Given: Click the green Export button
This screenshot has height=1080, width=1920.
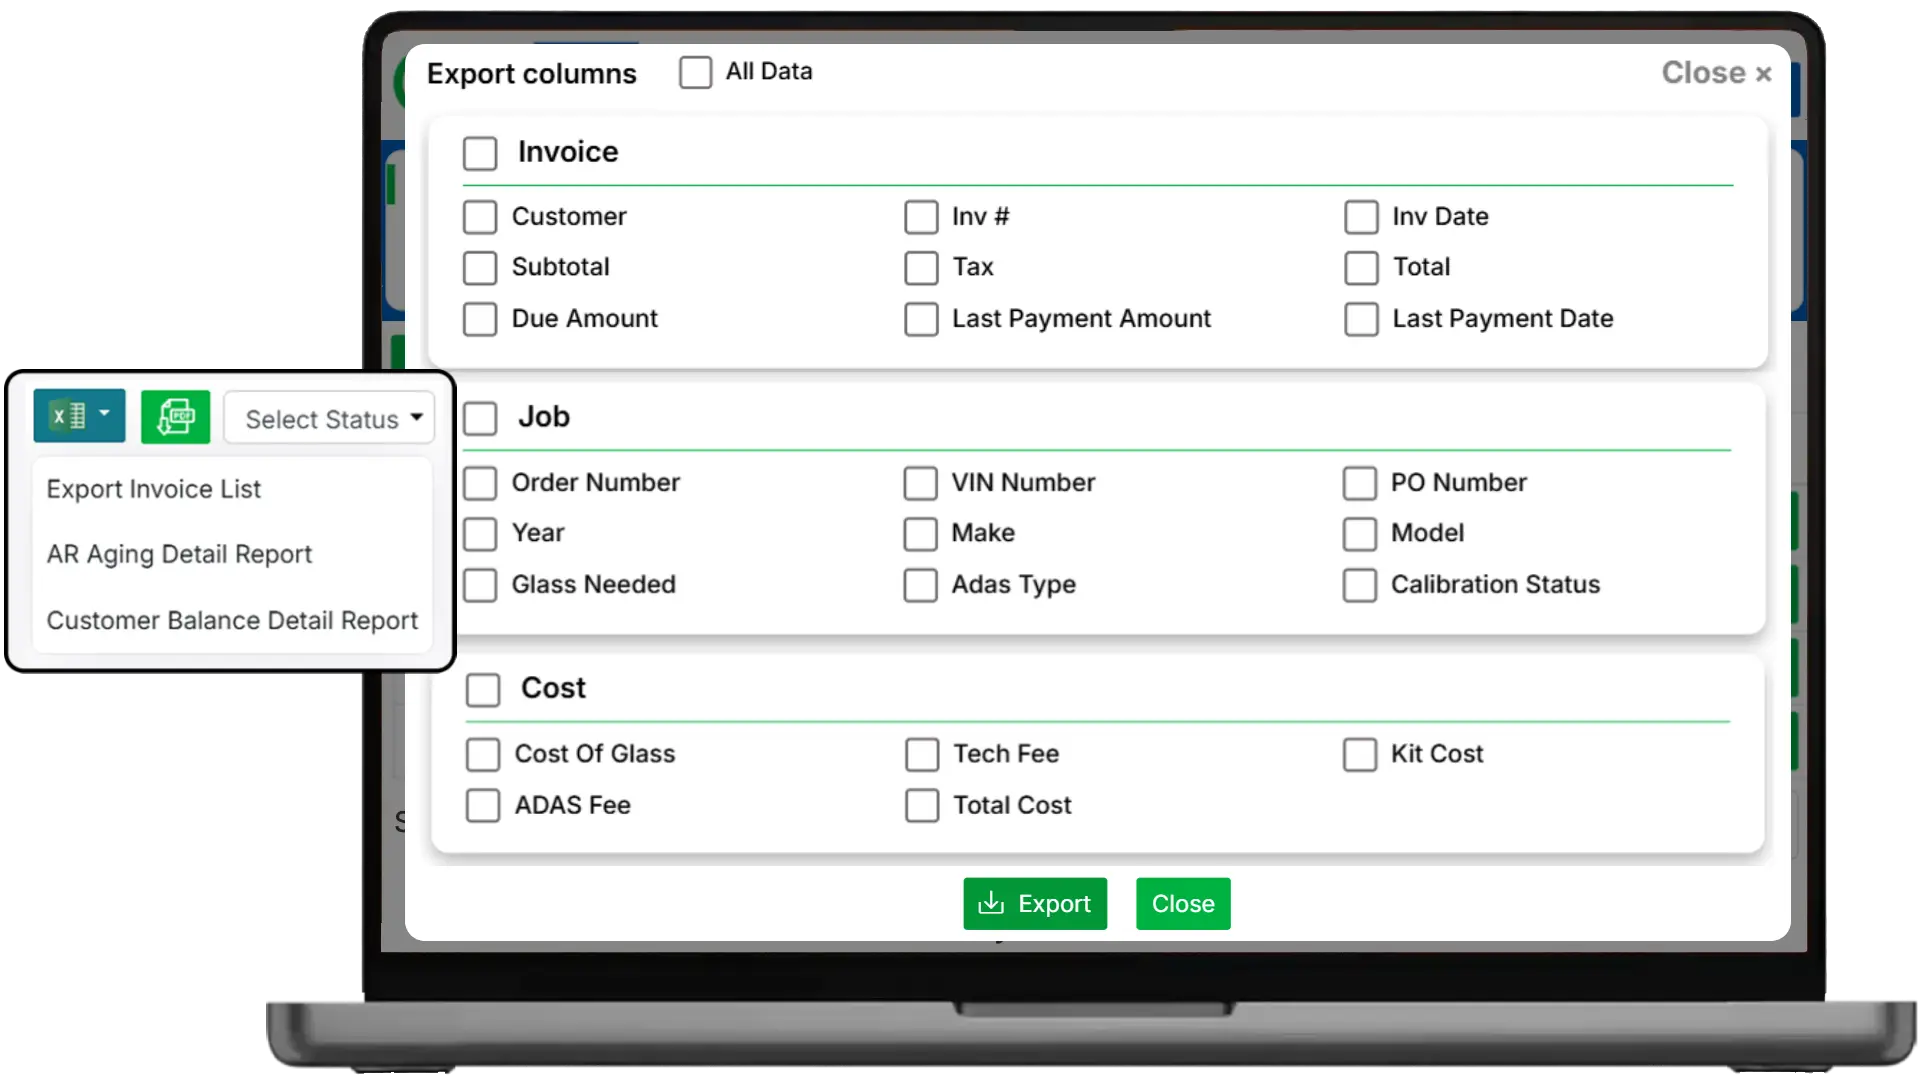Looking at the screenshot, I should pyautogui.click(x=1035, y=903).
